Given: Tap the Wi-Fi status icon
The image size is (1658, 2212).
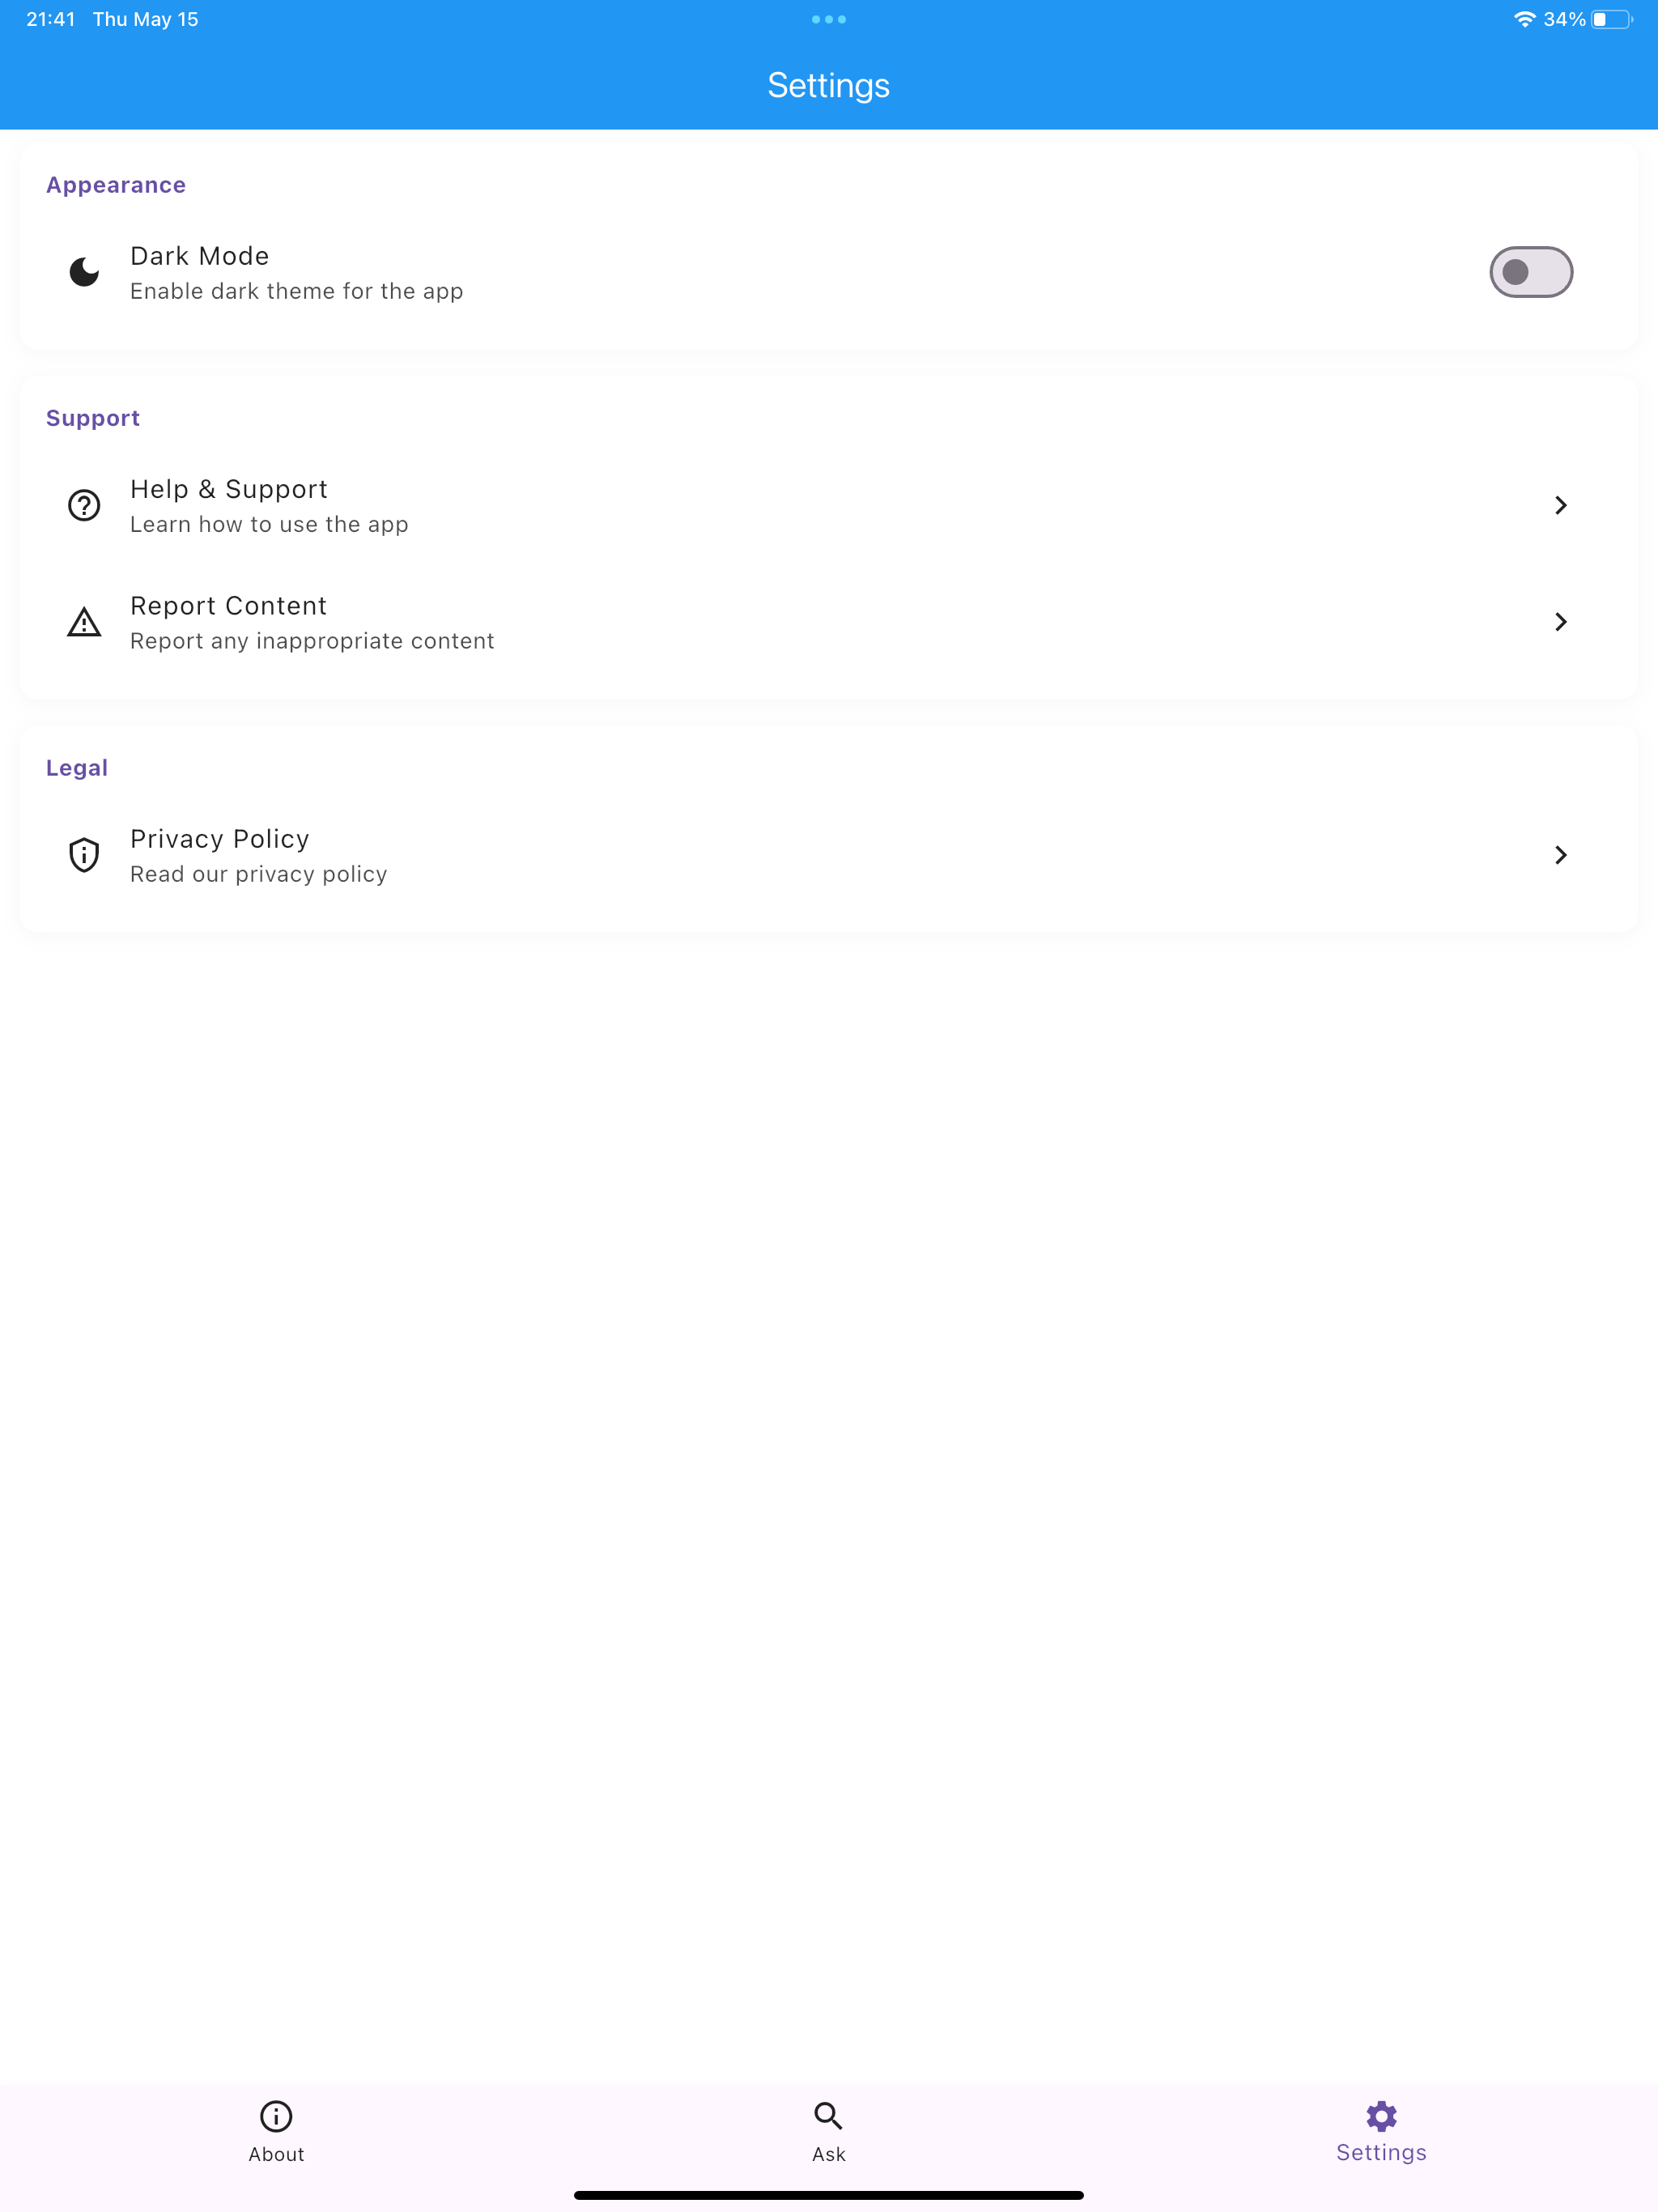Looking at the screenshot, I should point(1524,19).
